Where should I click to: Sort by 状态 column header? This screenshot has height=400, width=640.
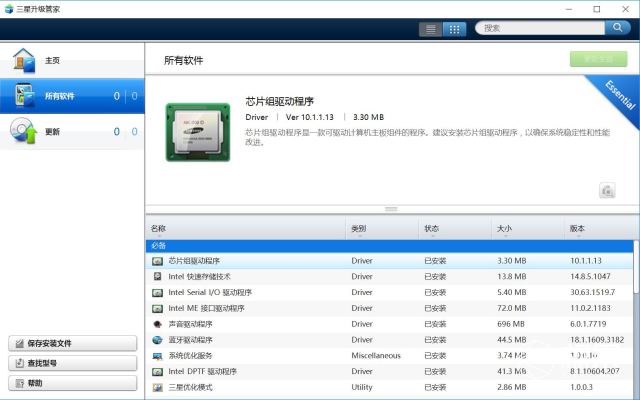(x=455, y=229)
